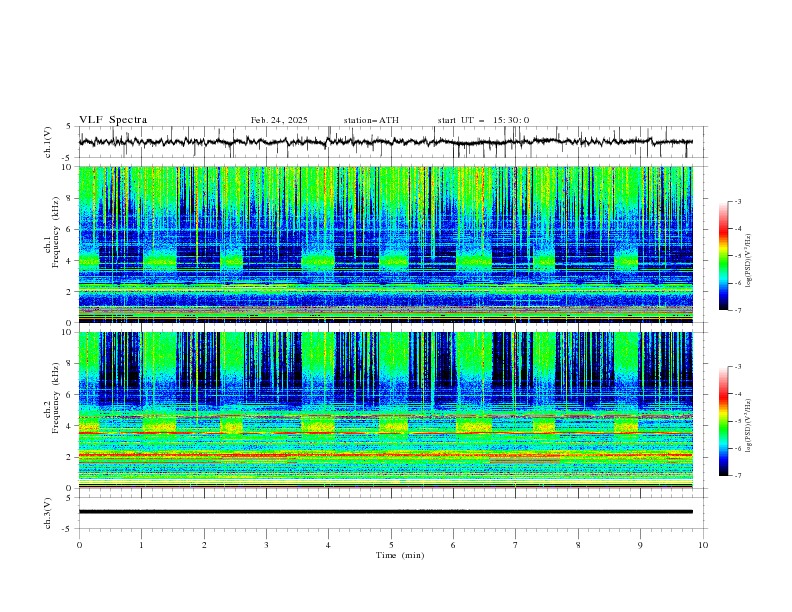The image size is (792, 612).
Task: Click the "6" kHz tick of ch.1 spectrogram
Action: [x=70, y=230]
